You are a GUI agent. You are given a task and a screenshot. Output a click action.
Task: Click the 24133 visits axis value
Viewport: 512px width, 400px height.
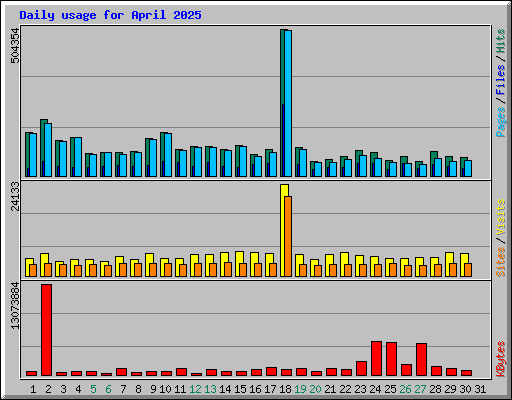pyautogui.click(x=15, y=197)
